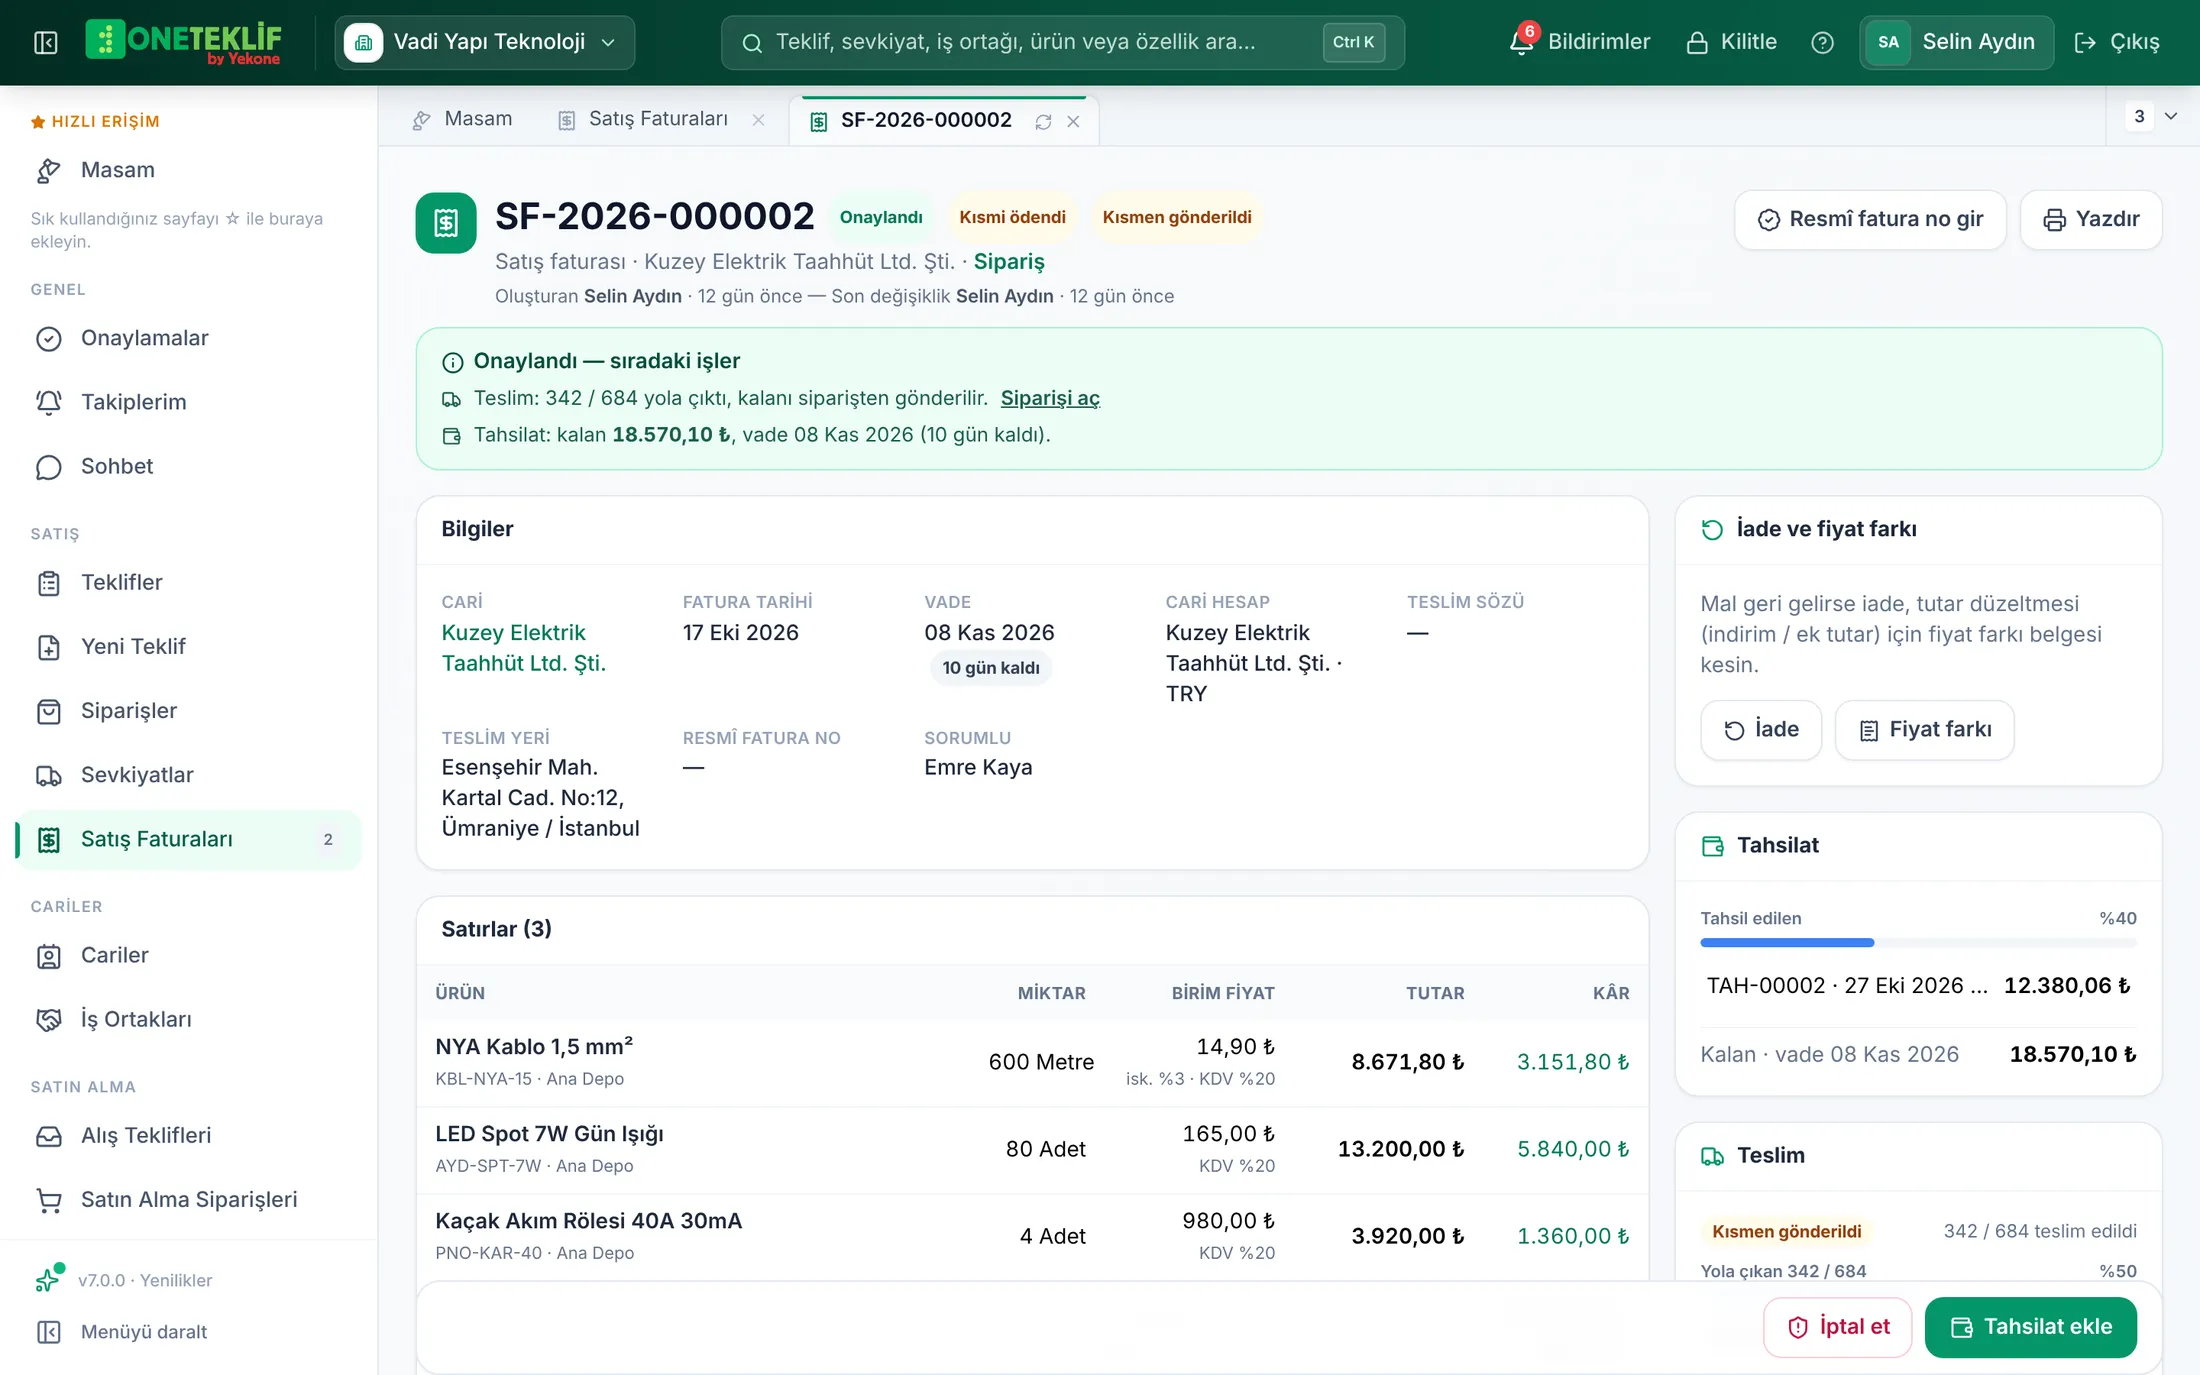Screen dimensions: 2200x1375
Task: Click the İade button
Action: click(1761, 730)
